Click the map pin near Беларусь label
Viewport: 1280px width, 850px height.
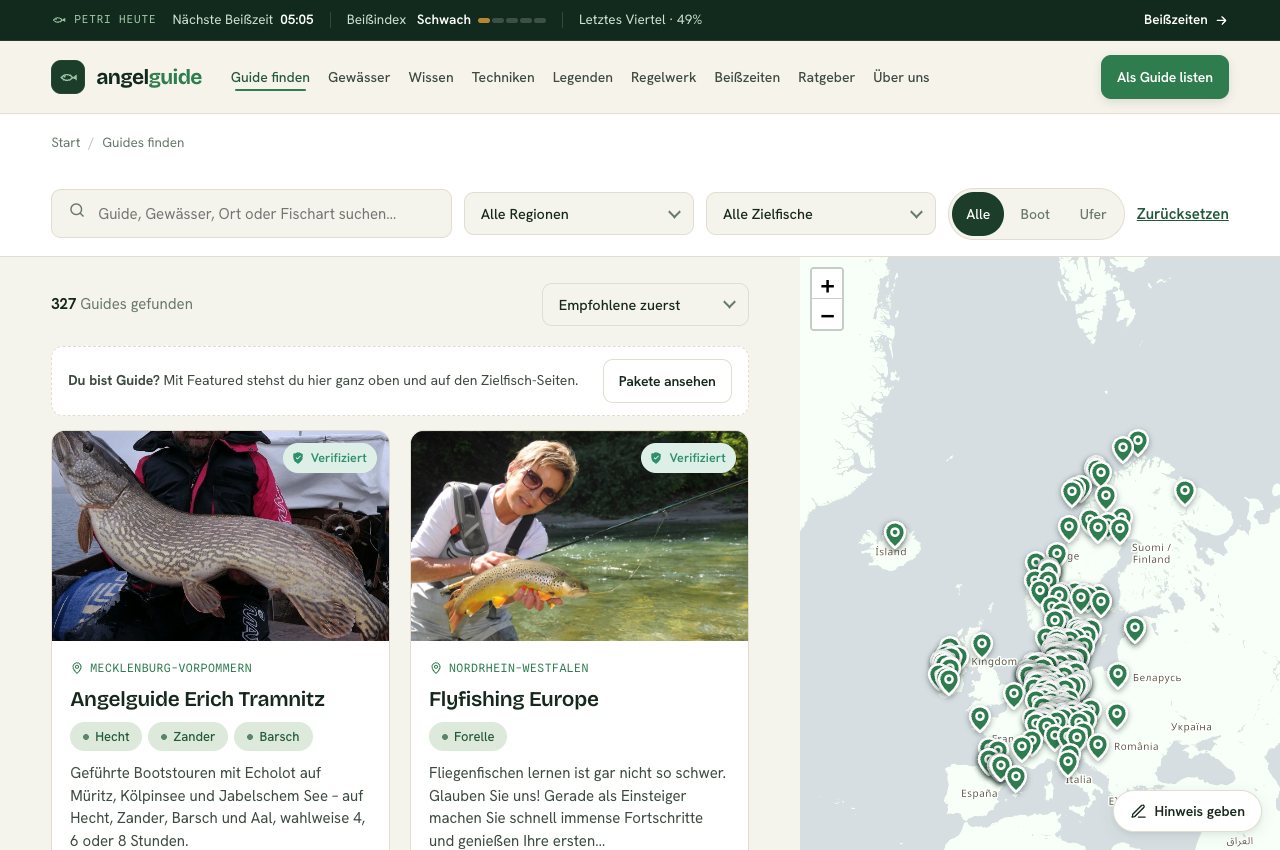coord(1118,675)
